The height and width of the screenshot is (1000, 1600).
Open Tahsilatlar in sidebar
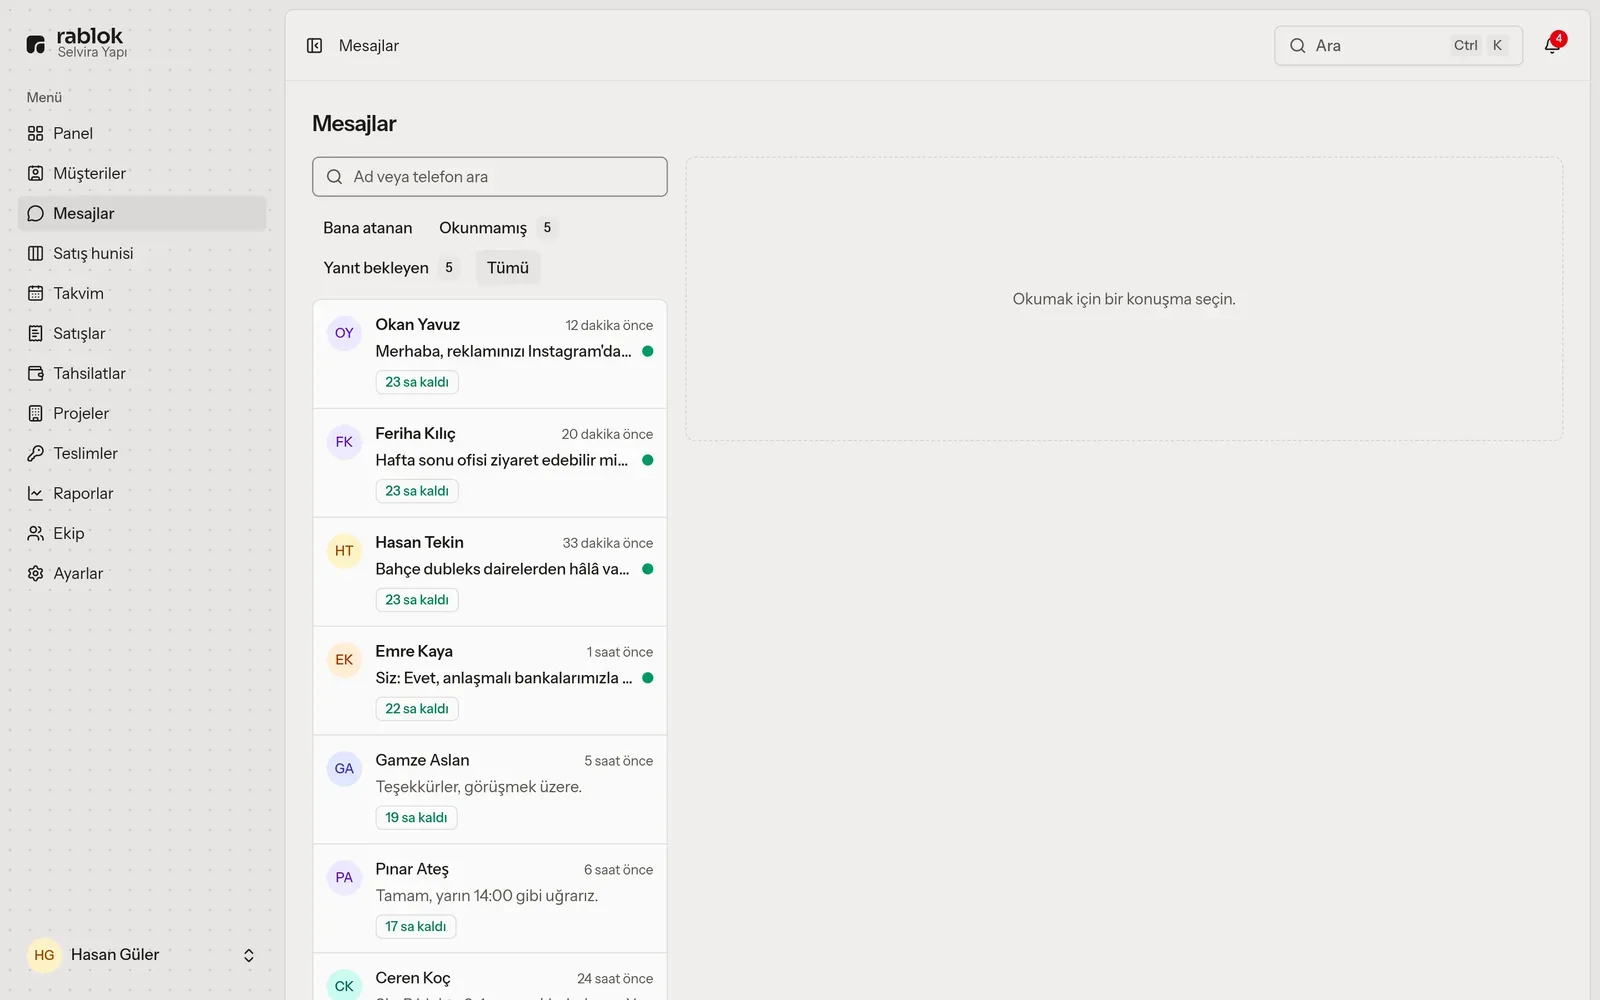coord(142,373)
